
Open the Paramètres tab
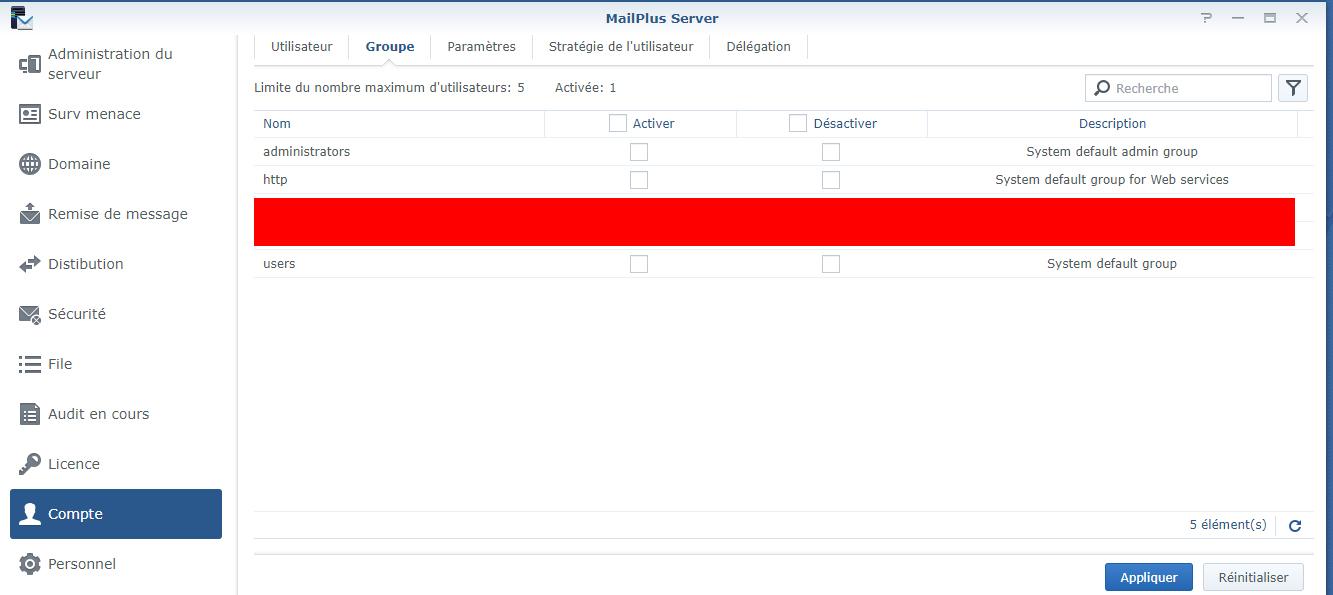(x=482, y=47)
